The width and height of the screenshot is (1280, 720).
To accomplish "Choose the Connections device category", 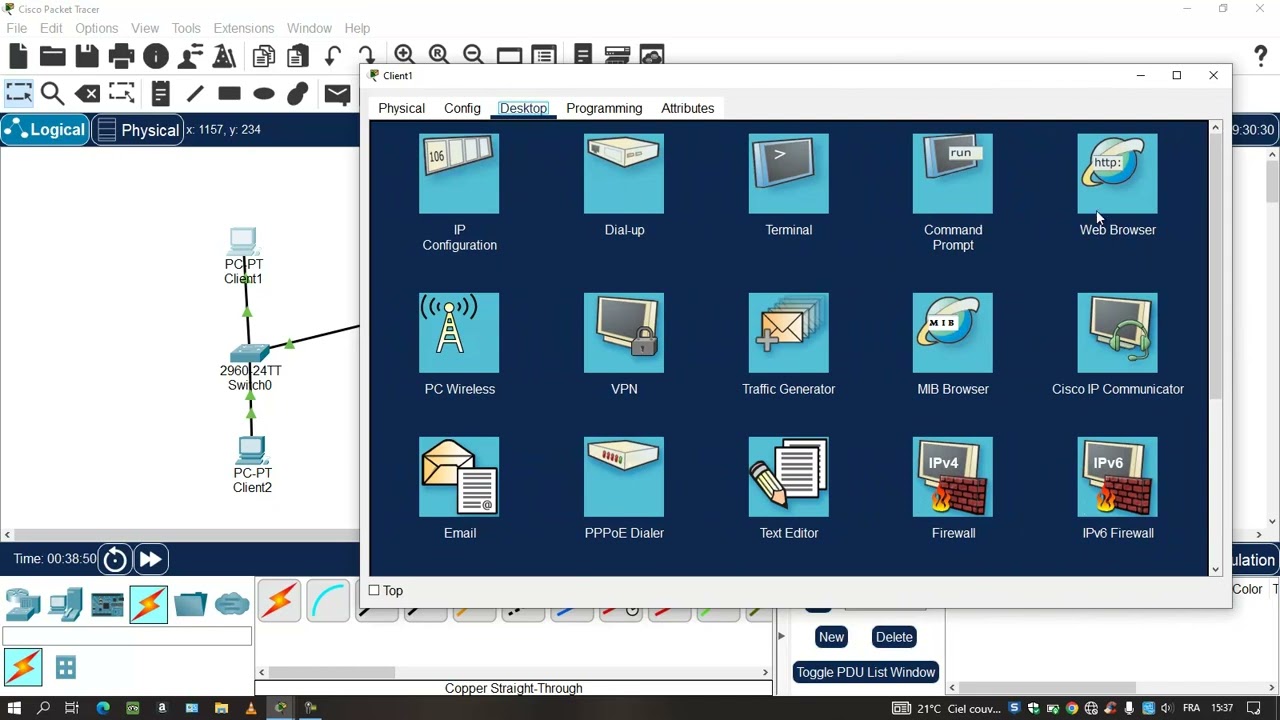I will coord(148,605).
